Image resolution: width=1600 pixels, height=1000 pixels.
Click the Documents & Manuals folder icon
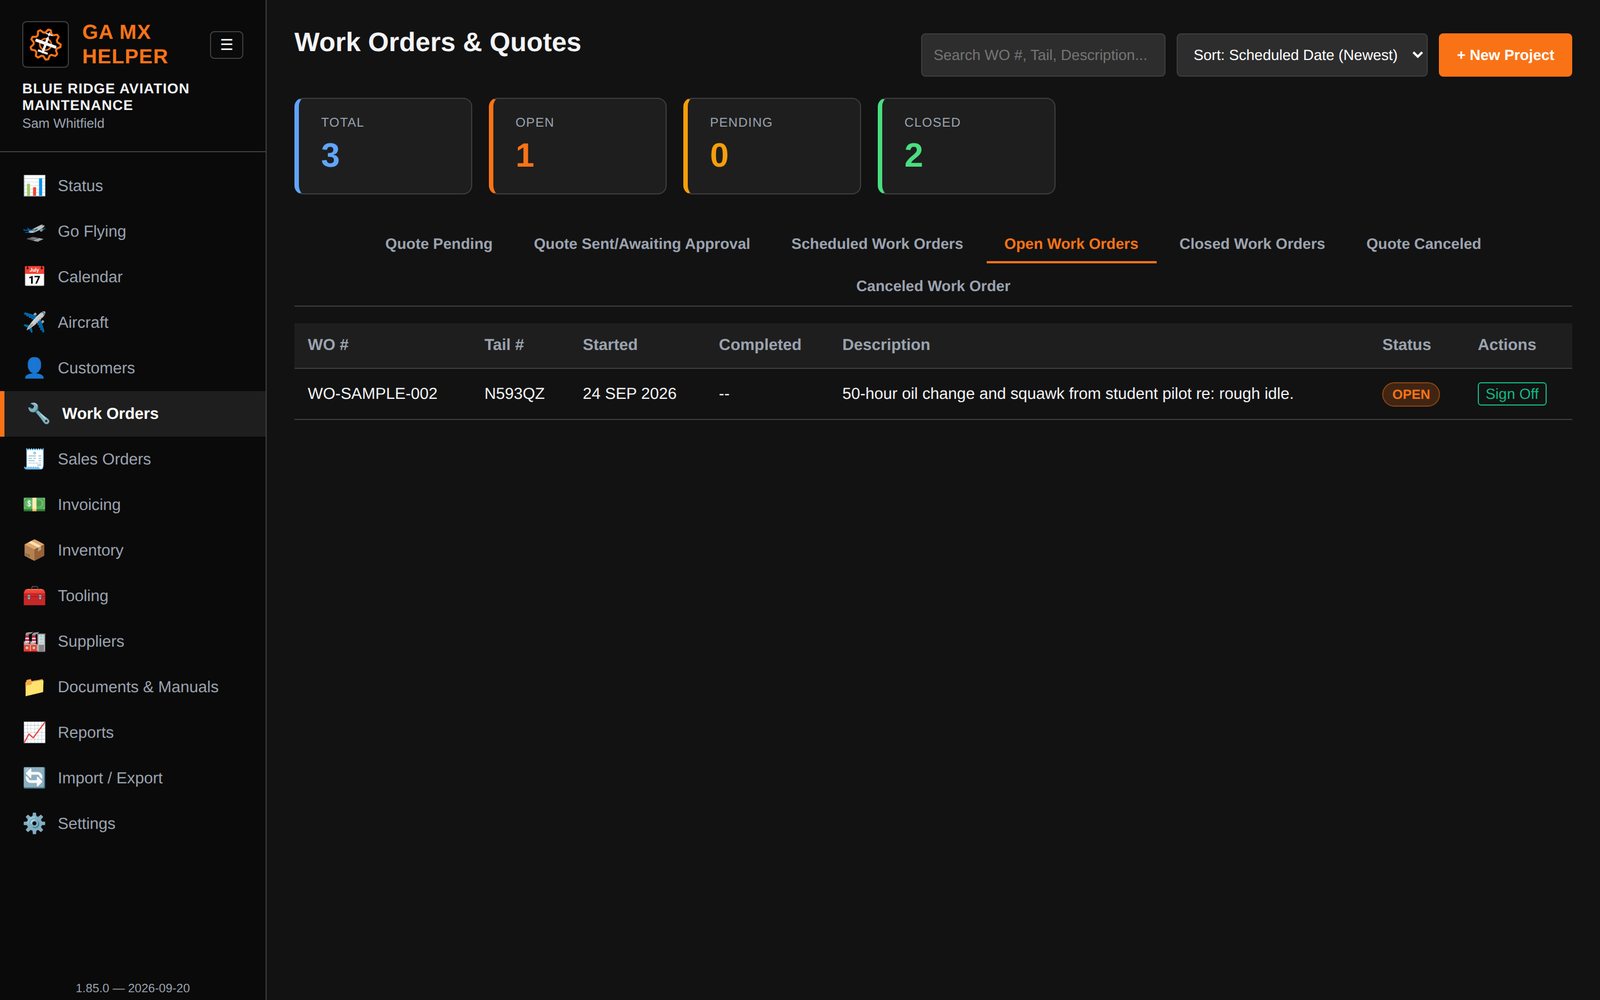pyautogui.click(x=34, y=686)
